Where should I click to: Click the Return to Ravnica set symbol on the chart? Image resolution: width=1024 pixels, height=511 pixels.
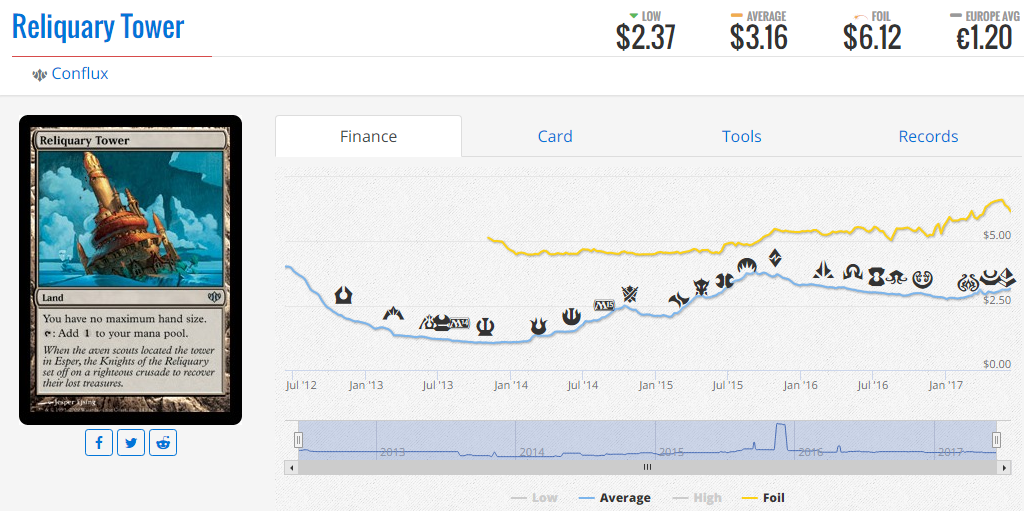click(x=344, y=295)
